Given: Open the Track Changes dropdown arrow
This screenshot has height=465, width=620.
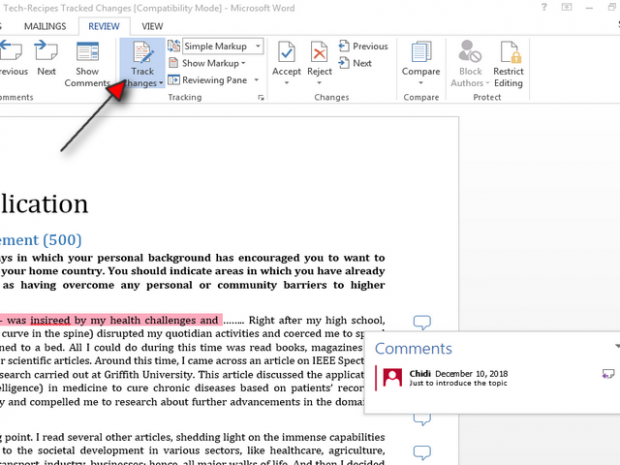Looking at the screenshot, I should point(161,83).
